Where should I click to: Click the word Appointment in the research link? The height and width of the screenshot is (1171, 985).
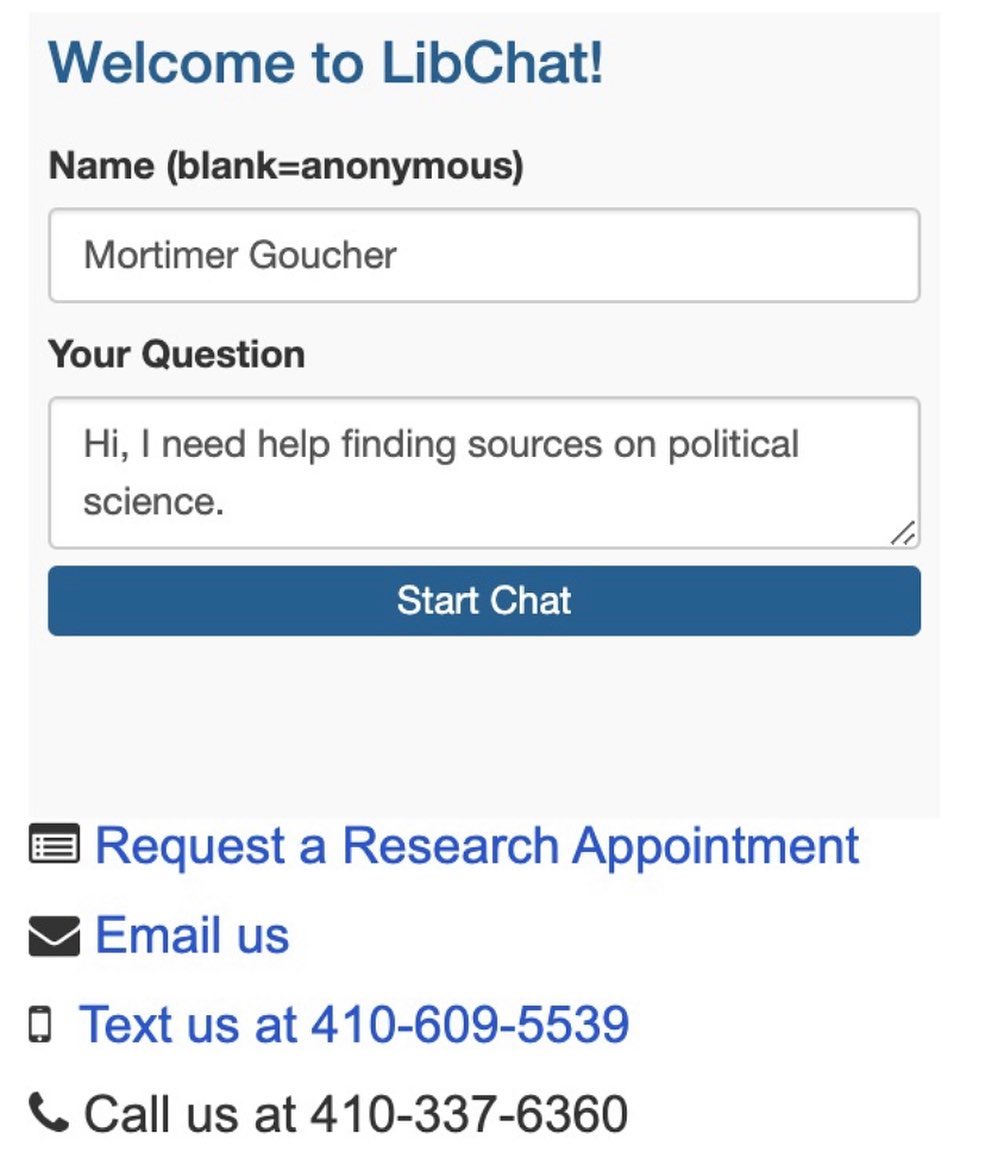tap(715, 848)
